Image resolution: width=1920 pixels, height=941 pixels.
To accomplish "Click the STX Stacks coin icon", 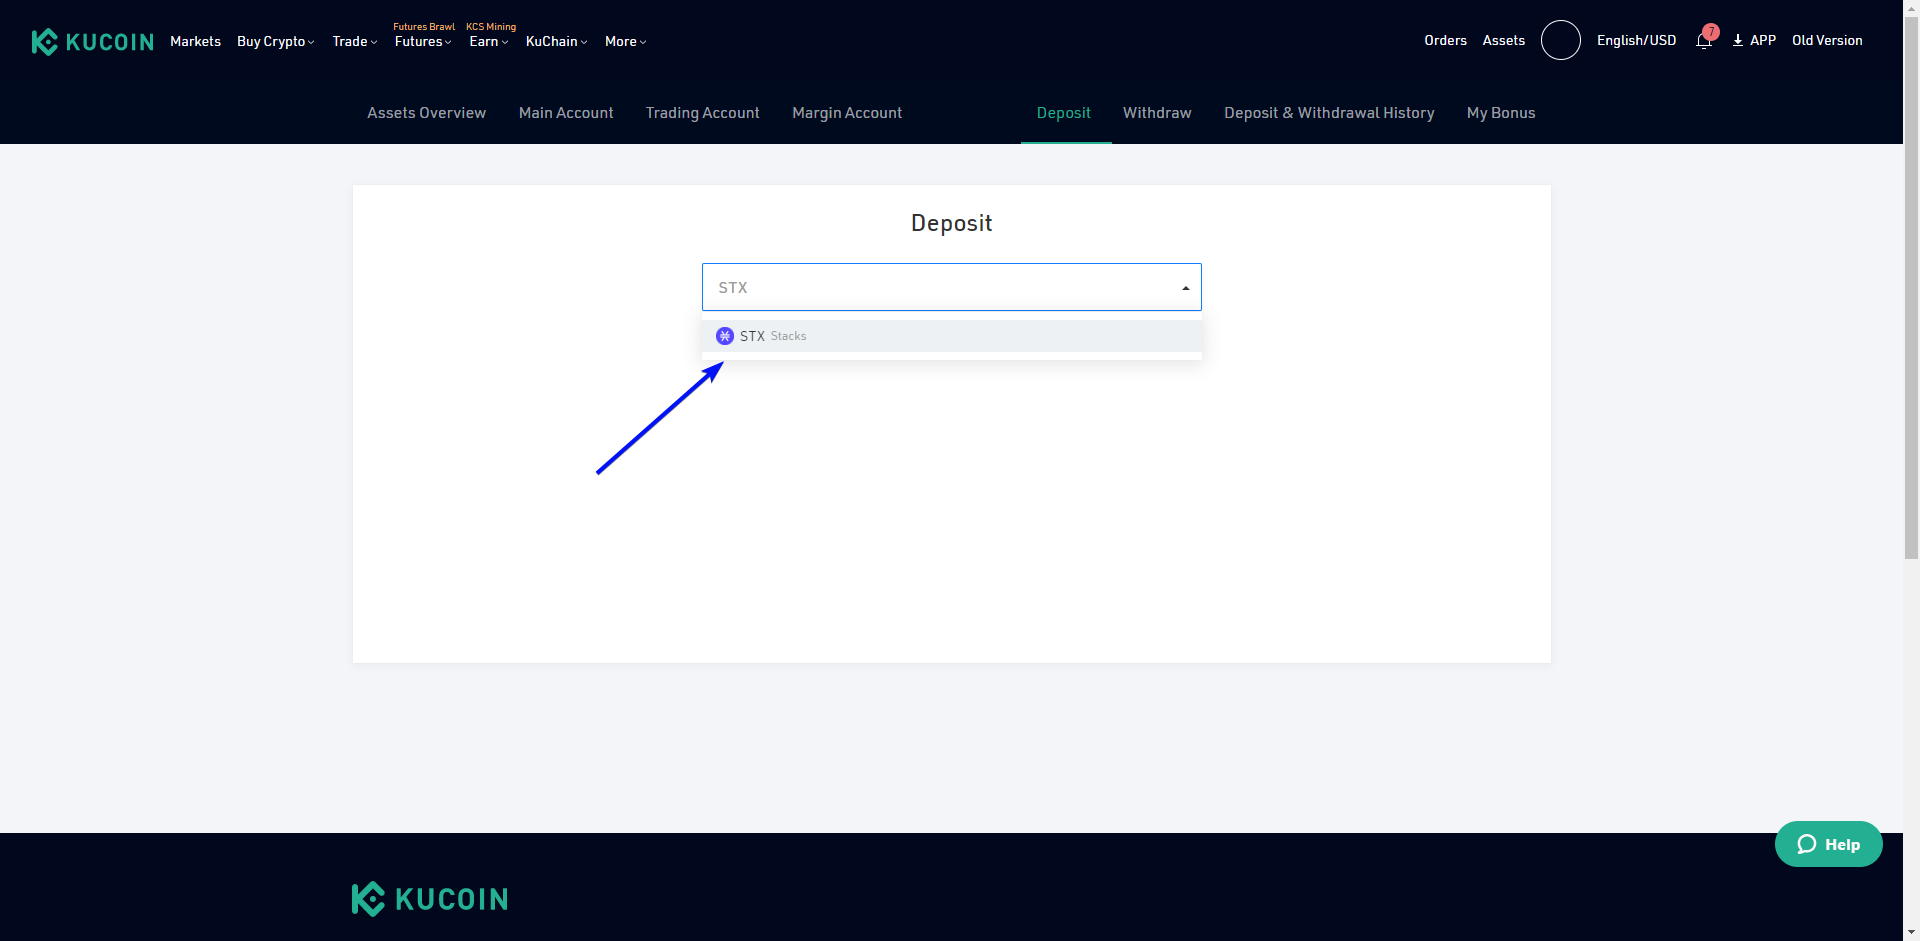I will click(x=725, y=336).
